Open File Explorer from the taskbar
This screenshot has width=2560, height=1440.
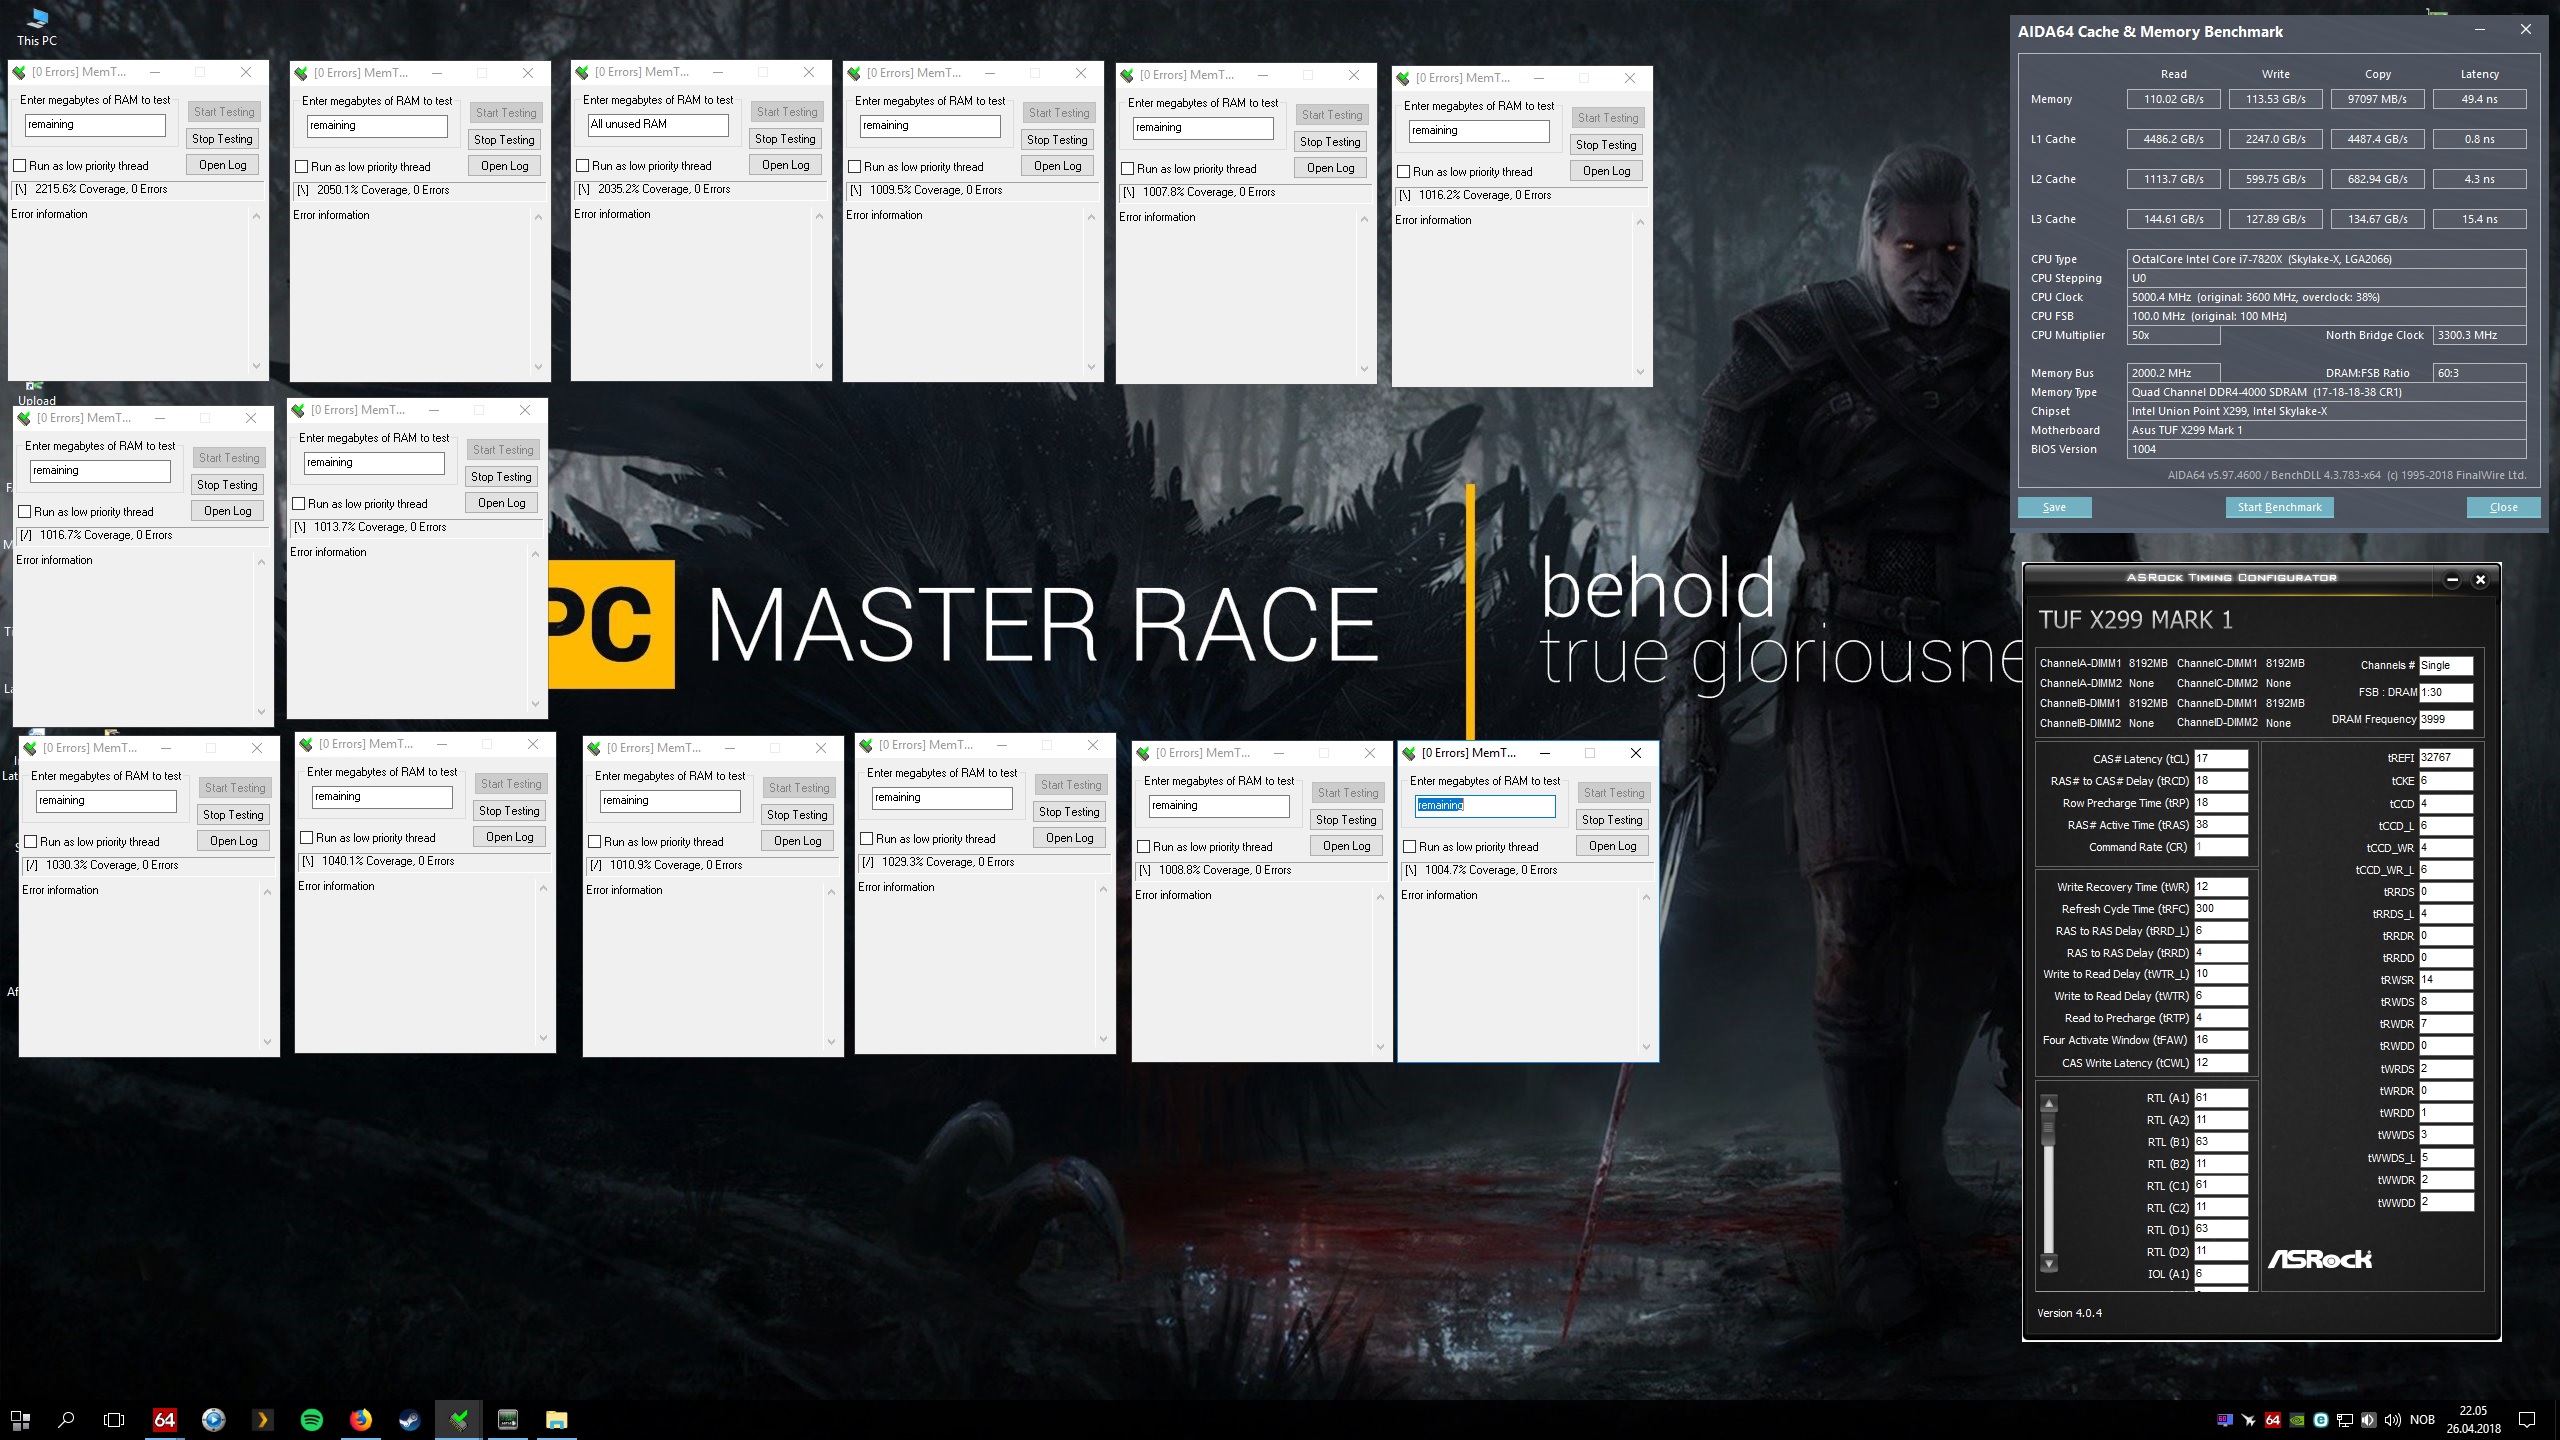coord(557,1419)
